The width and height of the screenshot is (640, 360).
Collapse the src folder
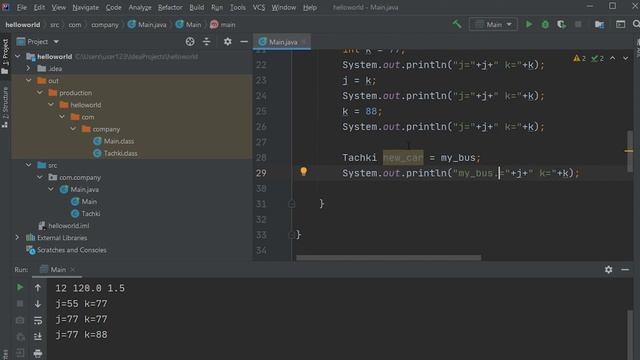tap(29, 165)
